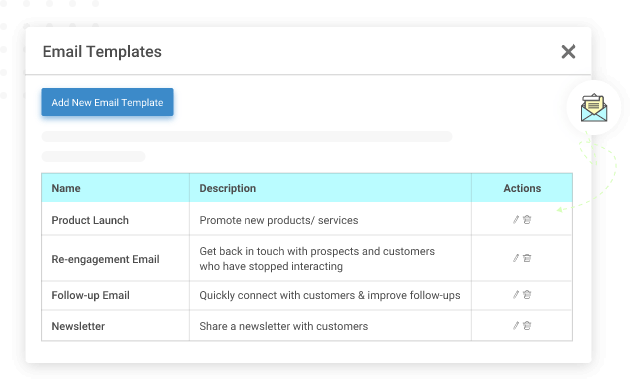Click the long gray placeholder bar
This screenshot has height=389, width=644.
click(247, 136)
